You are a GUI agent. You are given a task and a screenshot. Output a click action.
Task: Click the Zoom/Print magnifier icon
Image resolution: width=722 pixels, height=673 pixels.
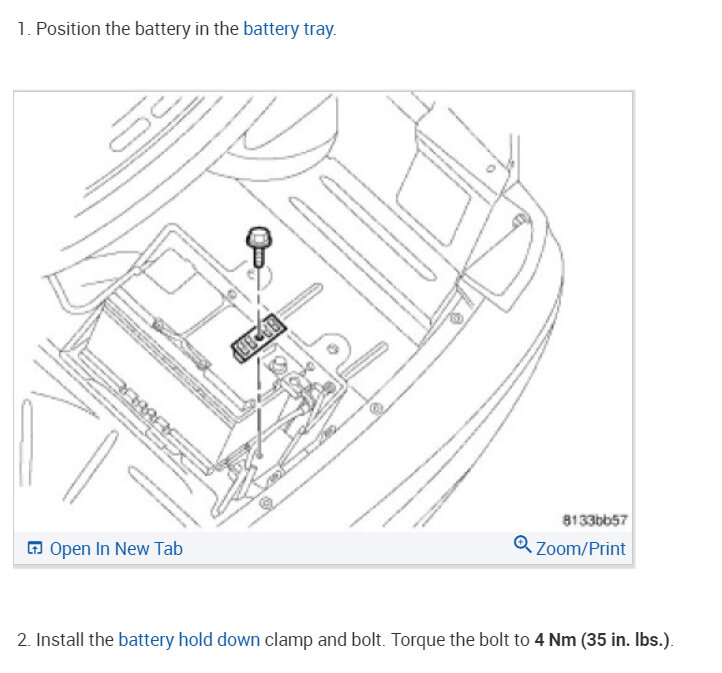point(522,544)
